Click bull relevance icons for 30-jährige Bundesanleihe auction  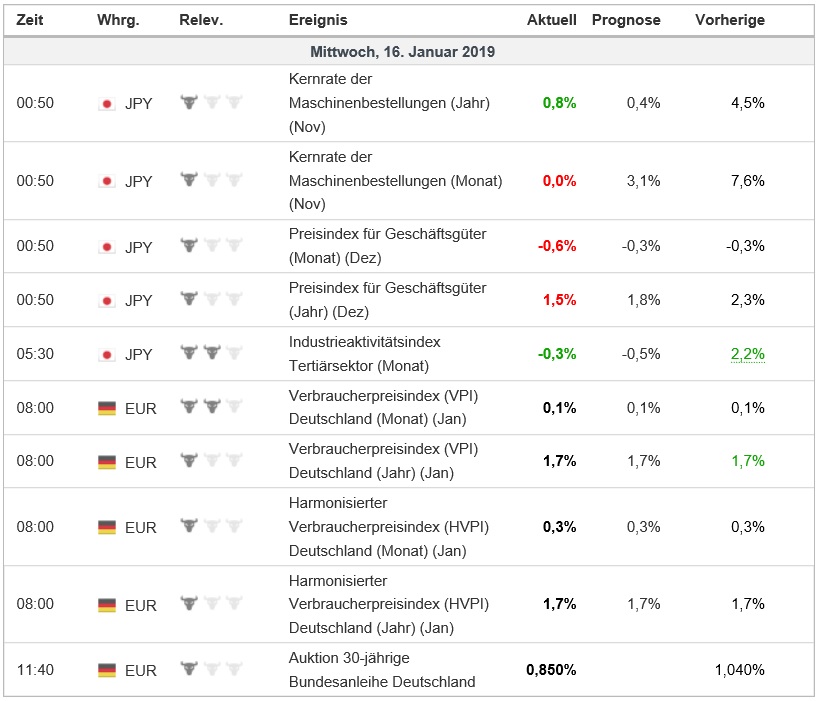[x=211, y=669]
